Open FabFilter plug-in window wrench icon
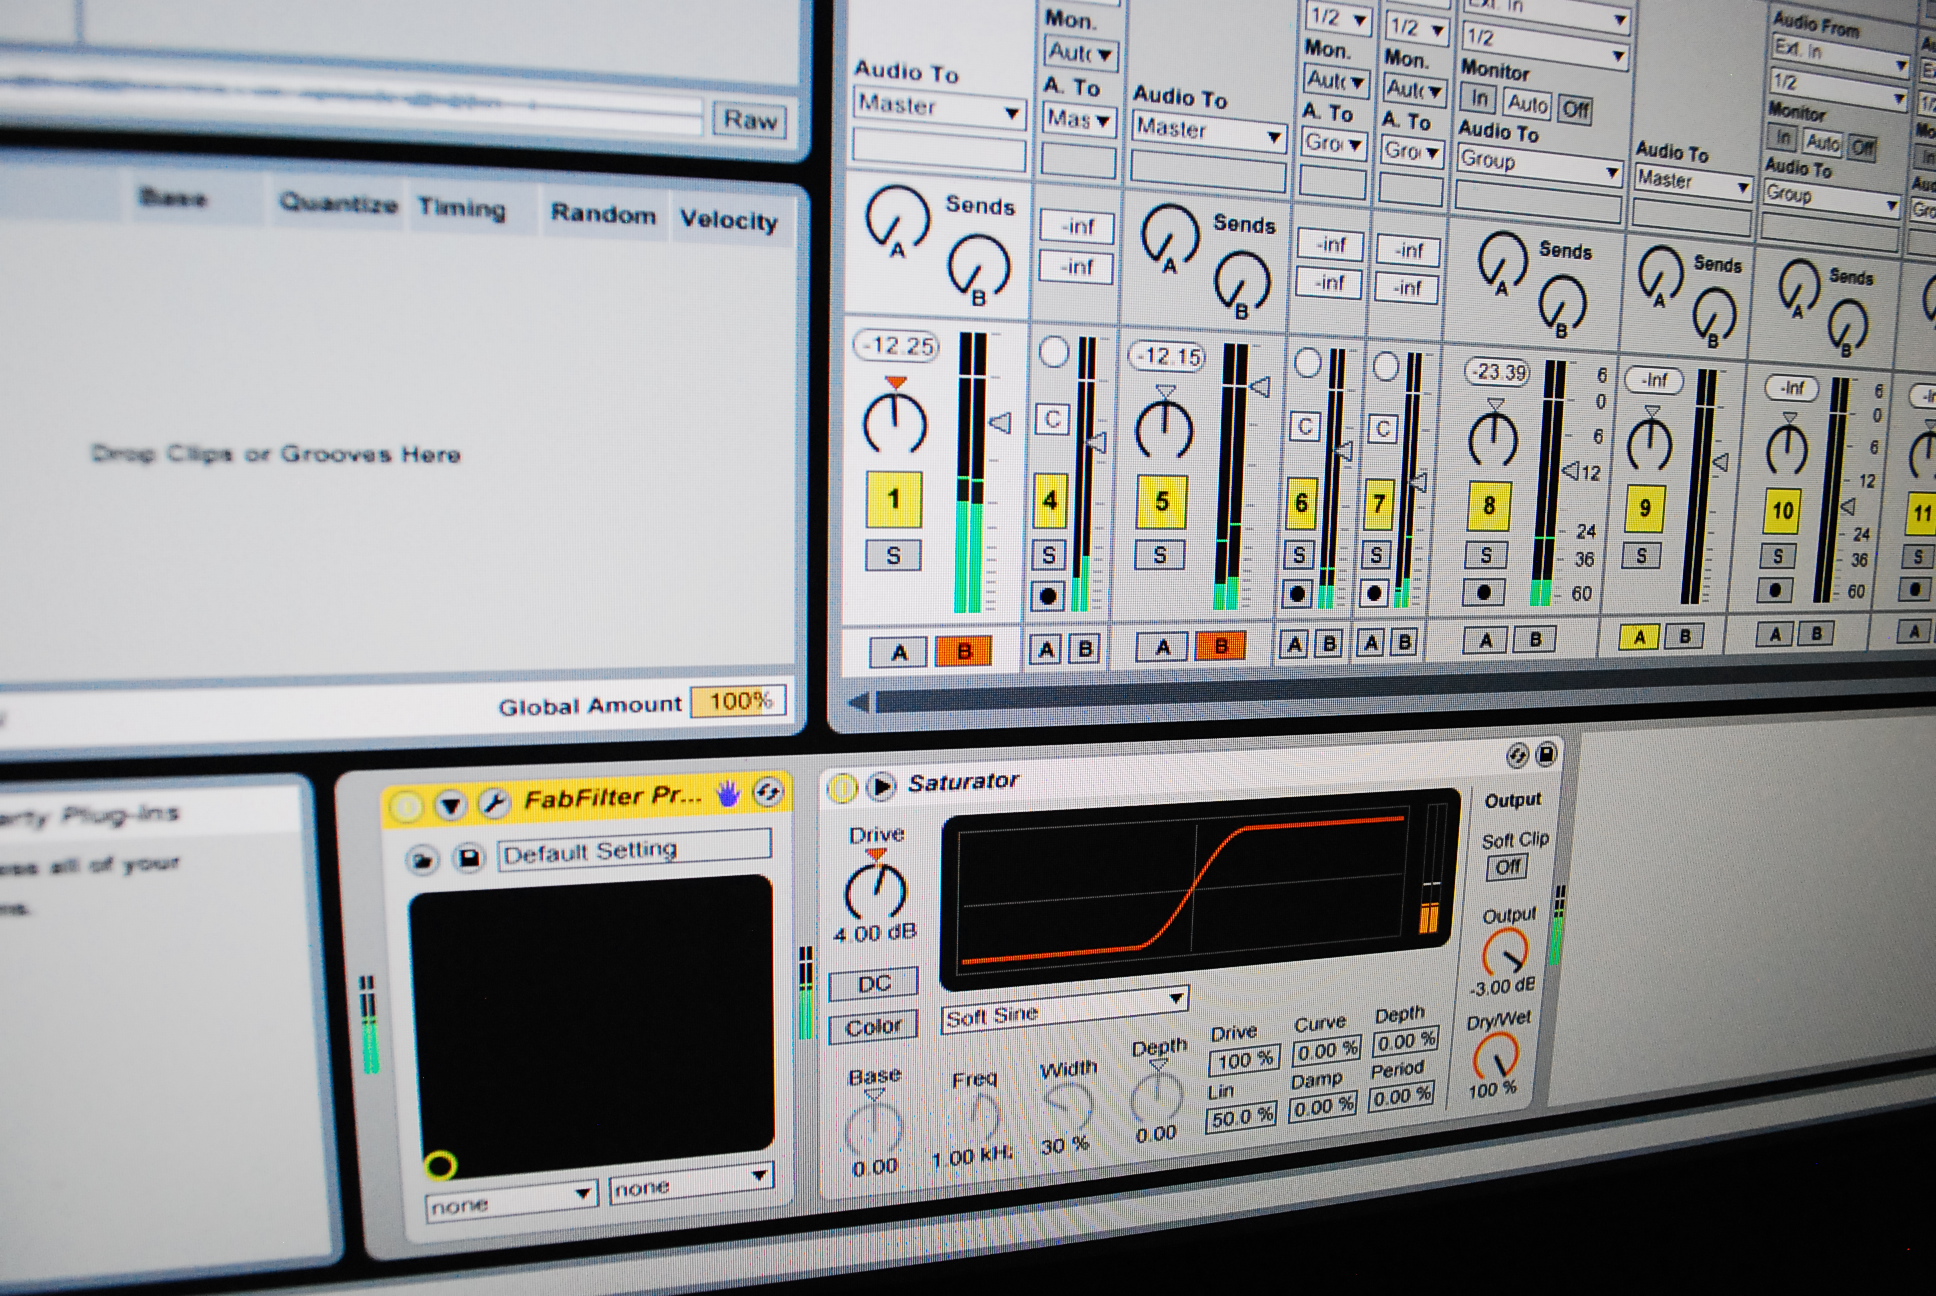 click(493, 802)
